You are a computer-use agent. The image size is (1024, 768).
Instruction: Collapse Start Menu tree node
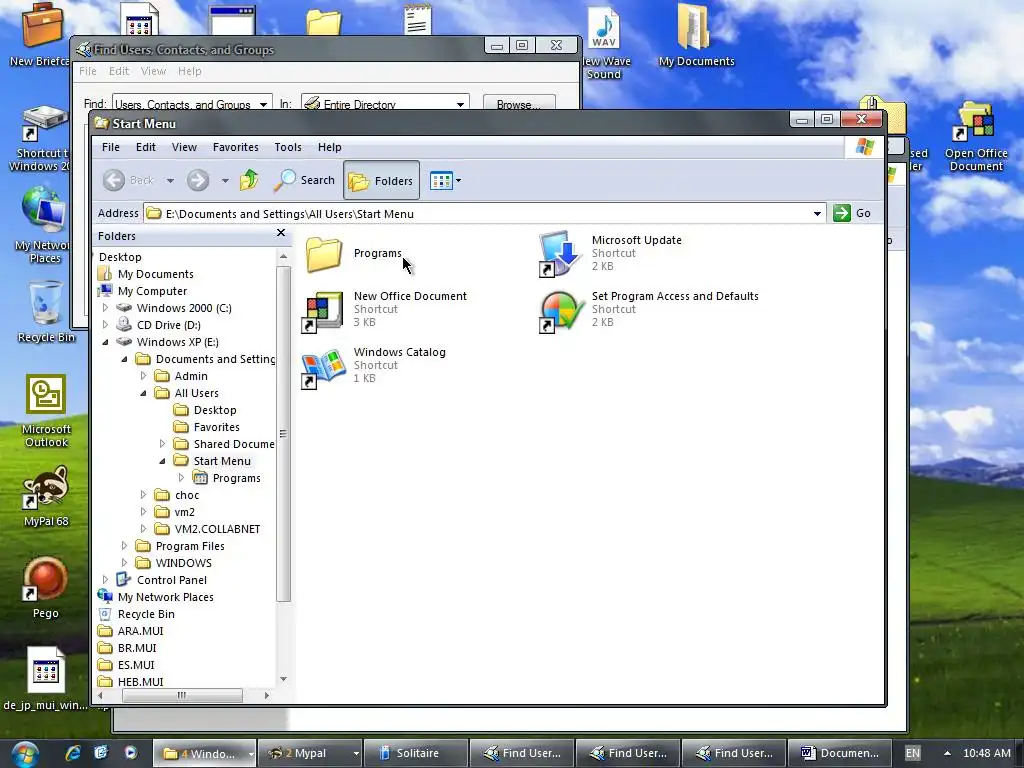(x=163, y=460)
